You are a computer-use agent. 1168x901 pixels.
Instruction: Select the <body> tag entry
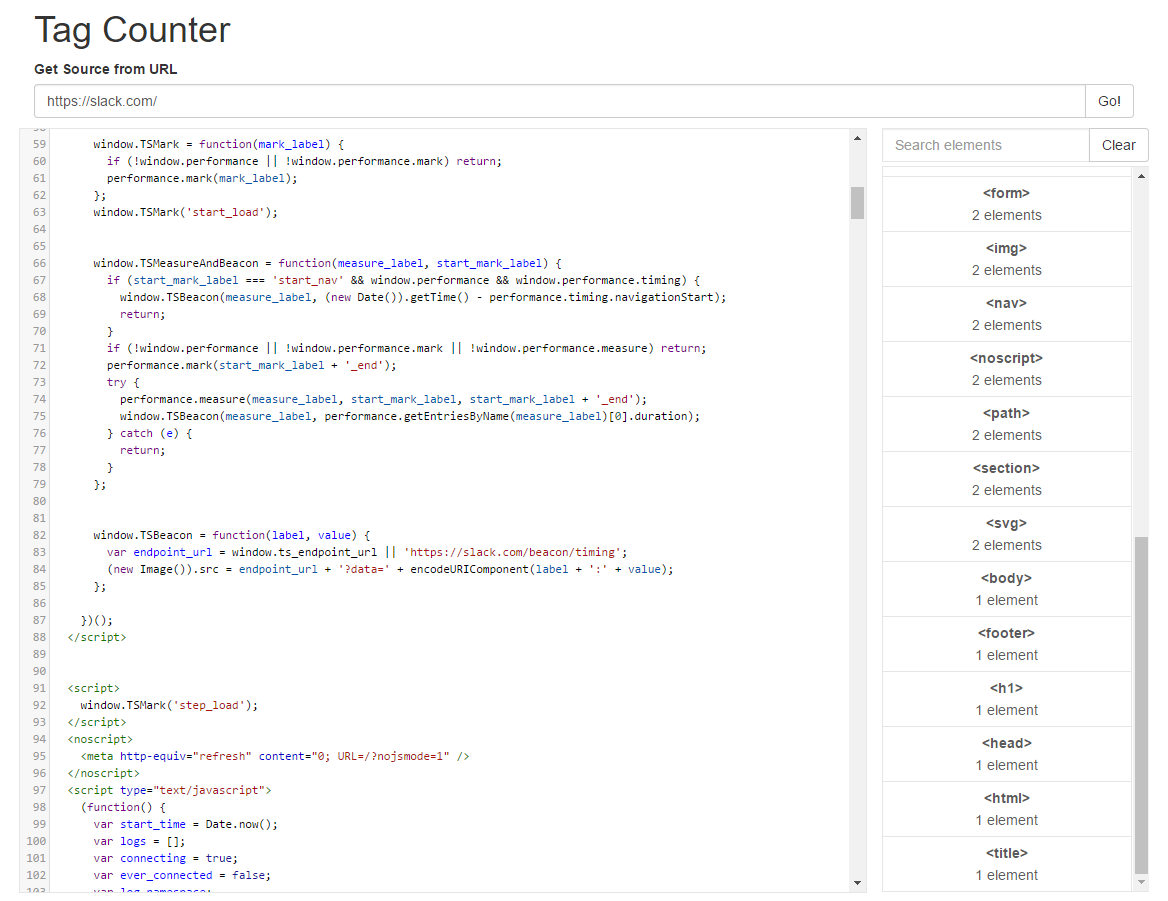[x=1006, y=590]
